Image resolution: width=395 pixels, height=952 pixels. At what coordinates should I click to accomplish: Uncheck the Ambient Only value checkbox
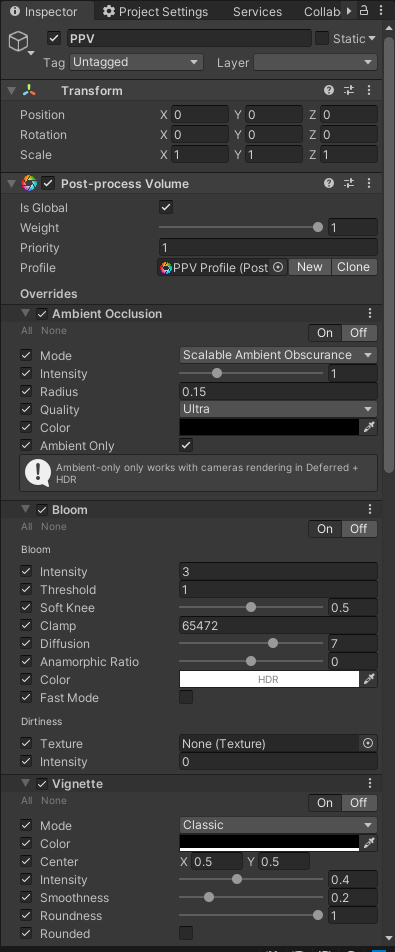coord(186,445)
